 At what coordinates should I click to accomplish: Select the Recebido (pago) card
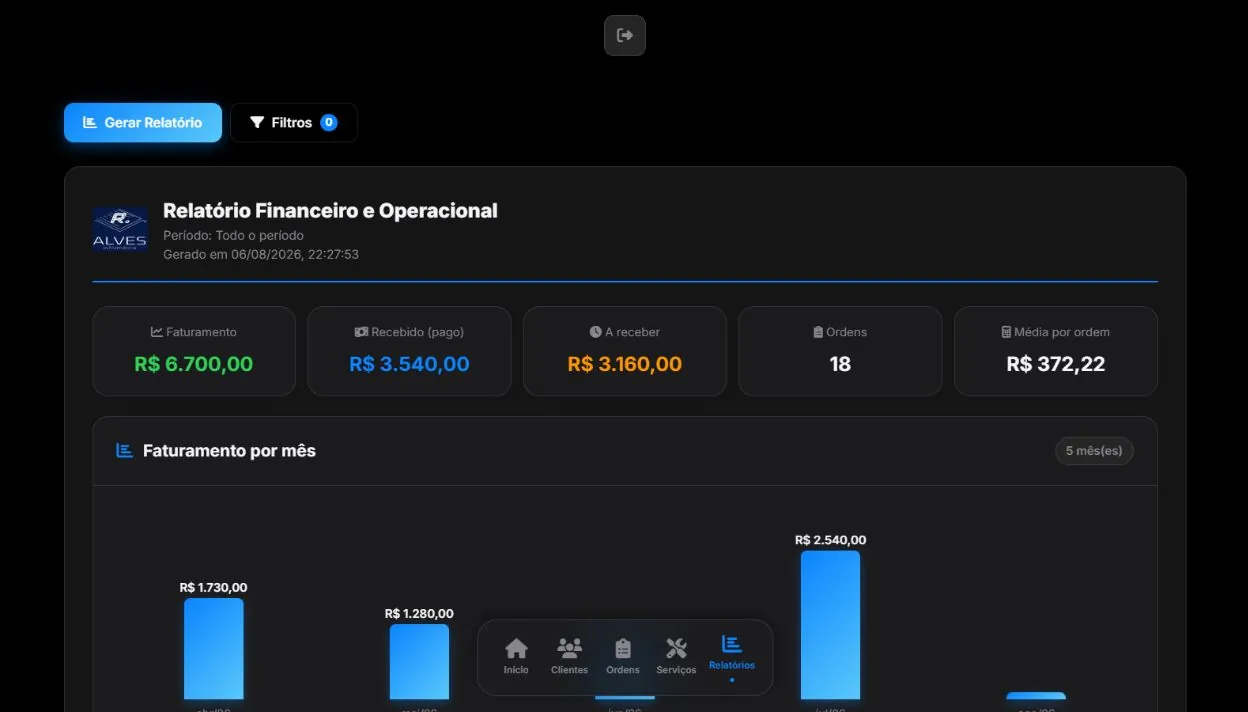pos(409,351)
